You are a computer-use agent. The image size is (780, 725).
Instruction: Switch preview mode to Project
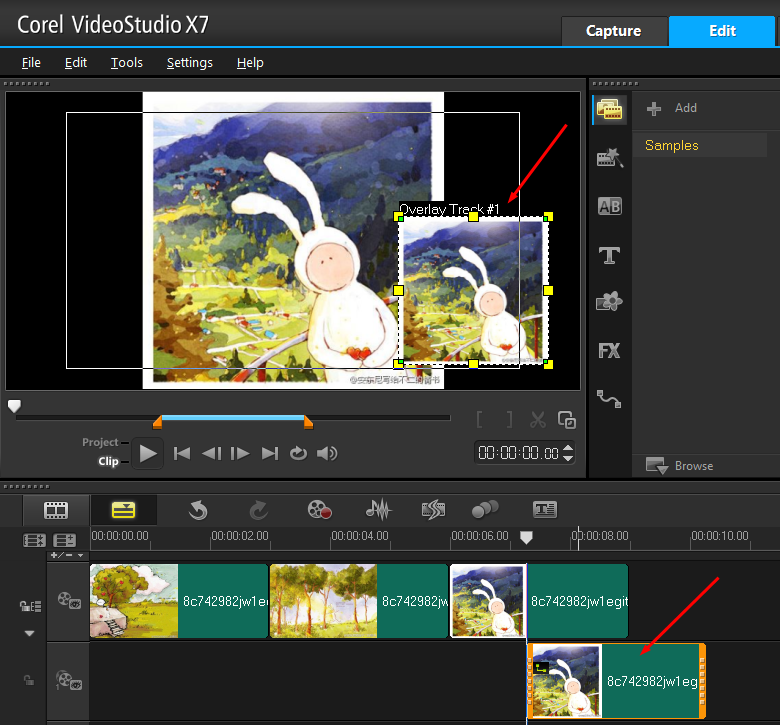click(100, 442)
